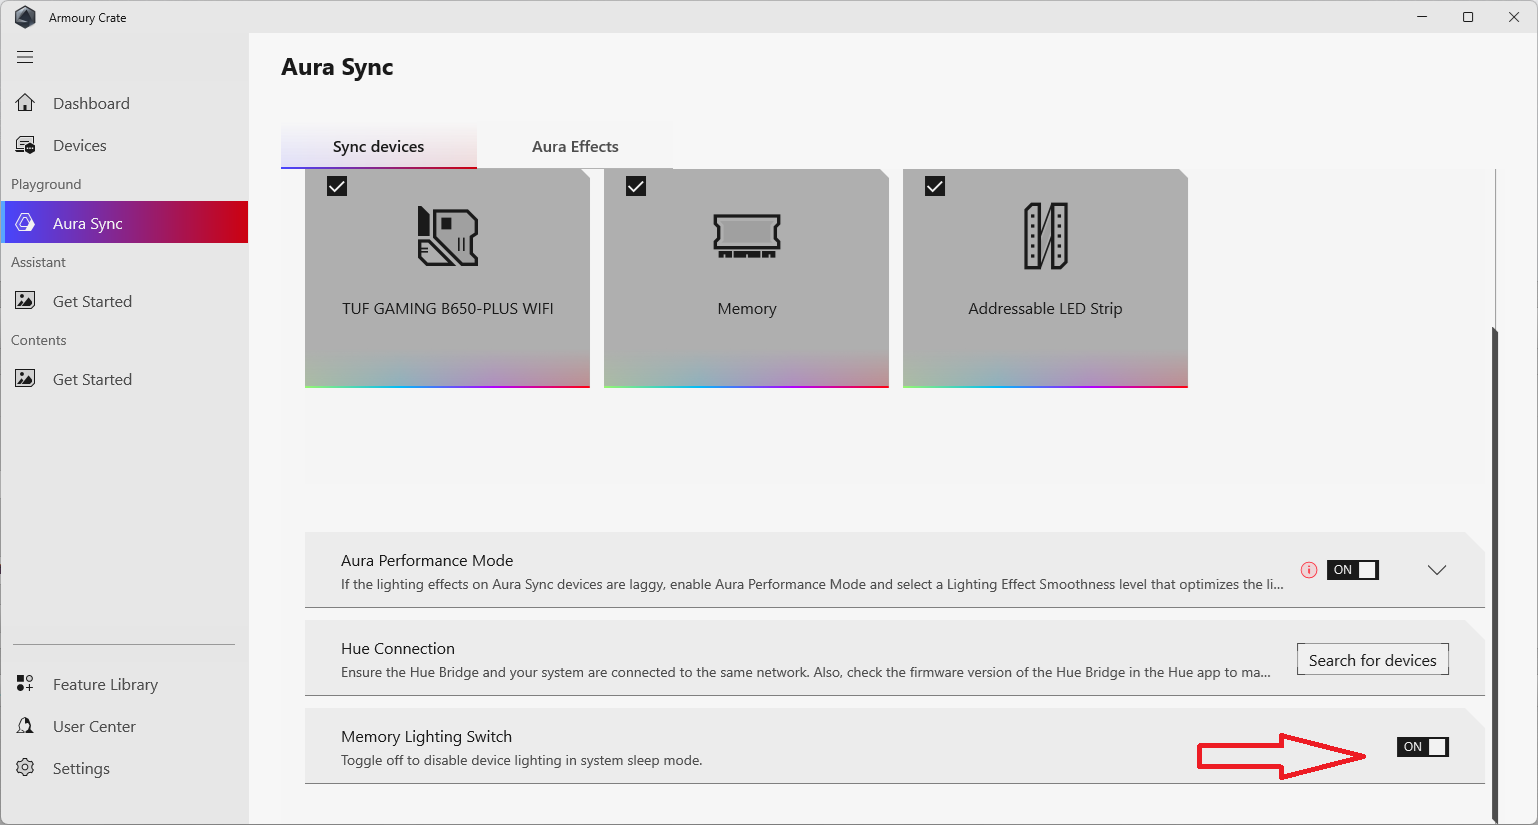Click the Assistant Get Started image icon
The width and height of the screenshot is (1538, 825).
coord(26,301)
